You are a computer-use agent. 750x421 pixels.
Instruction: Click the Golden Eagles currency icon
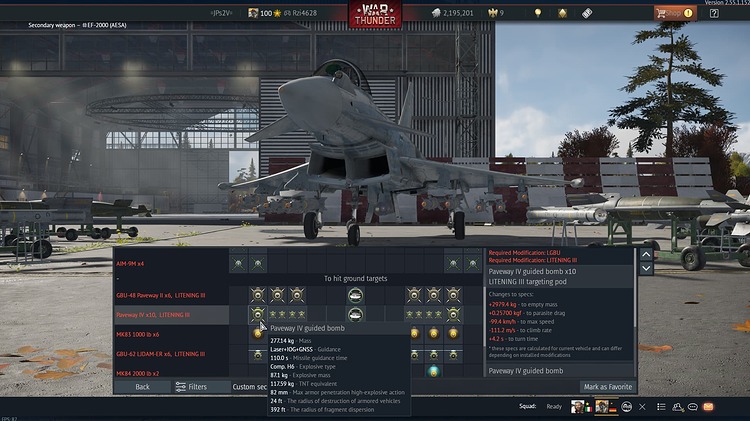coord(493,13)
